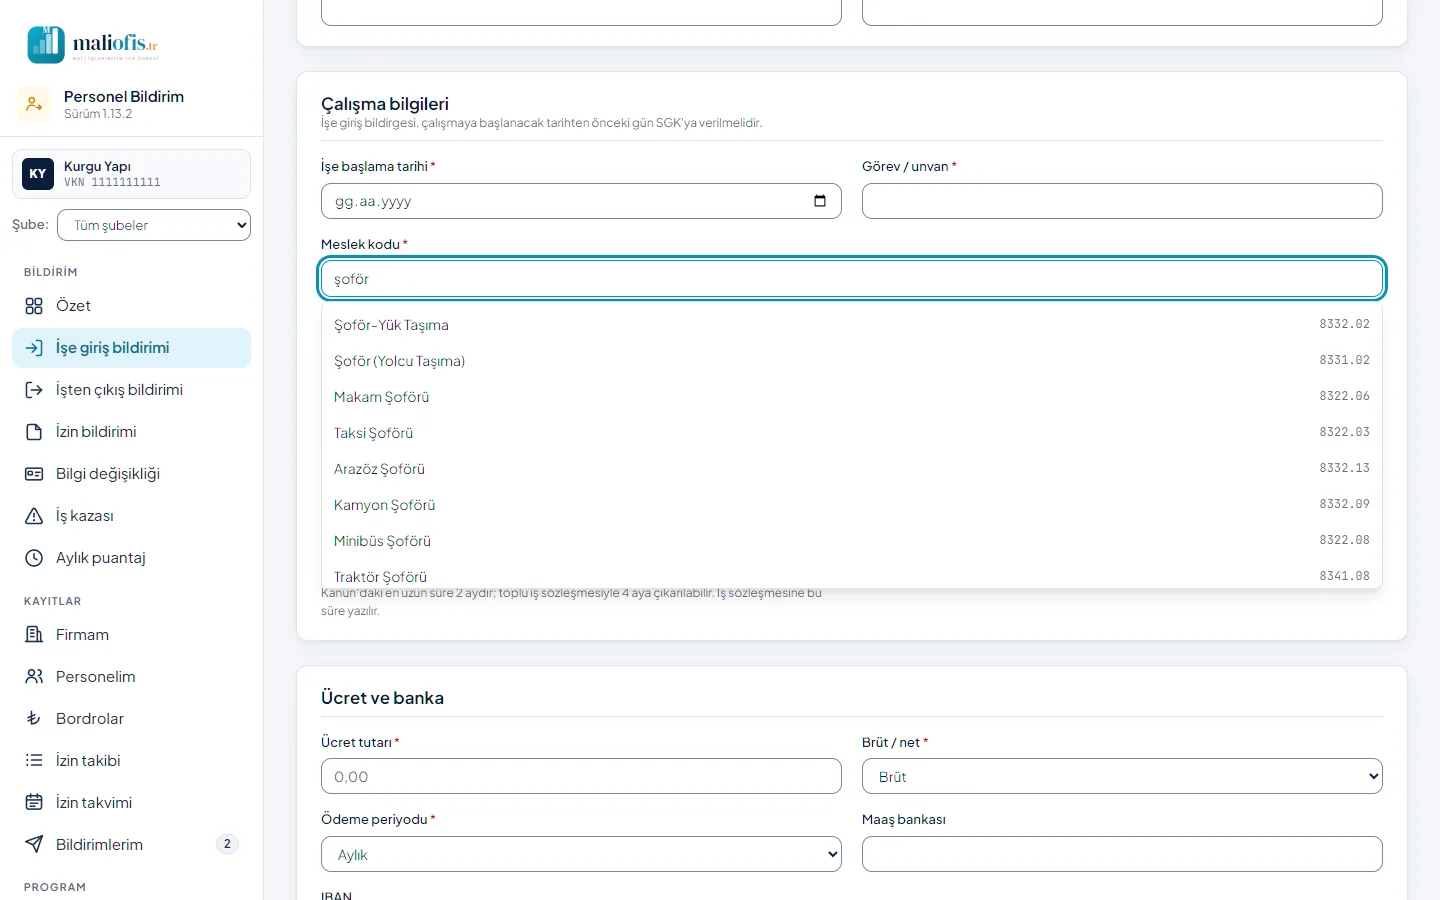This screenshot has width=1440, height=900.
Task: Click the Özet grid icon
Action: tap(34, 306)
